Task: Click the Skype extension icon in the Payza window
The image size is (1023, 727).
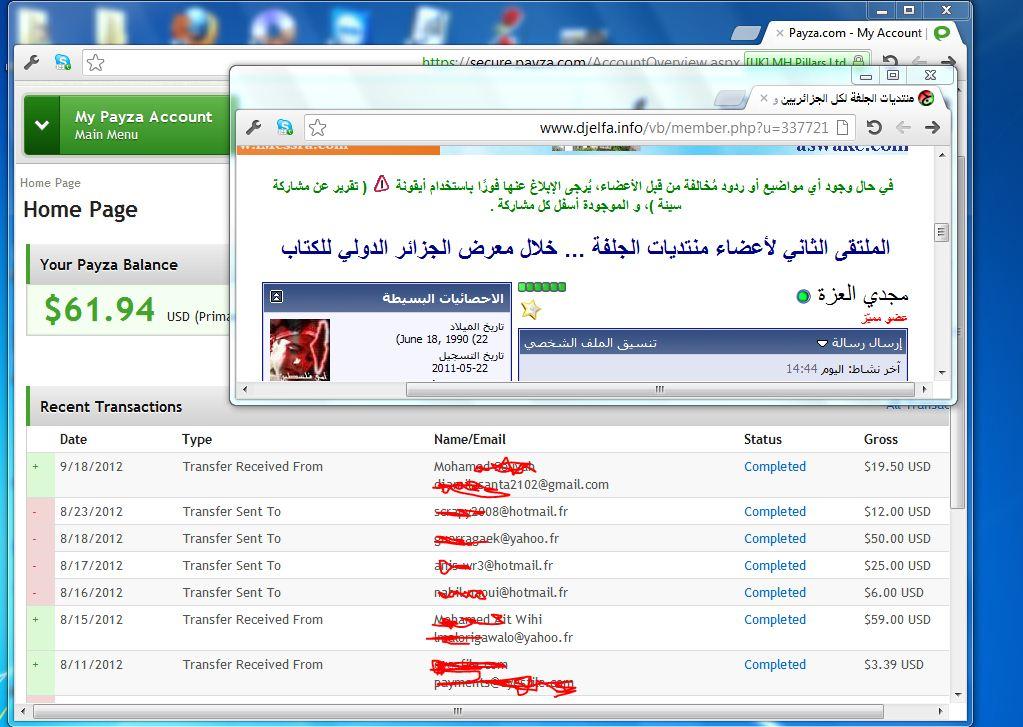Action: tap(63, 63)
